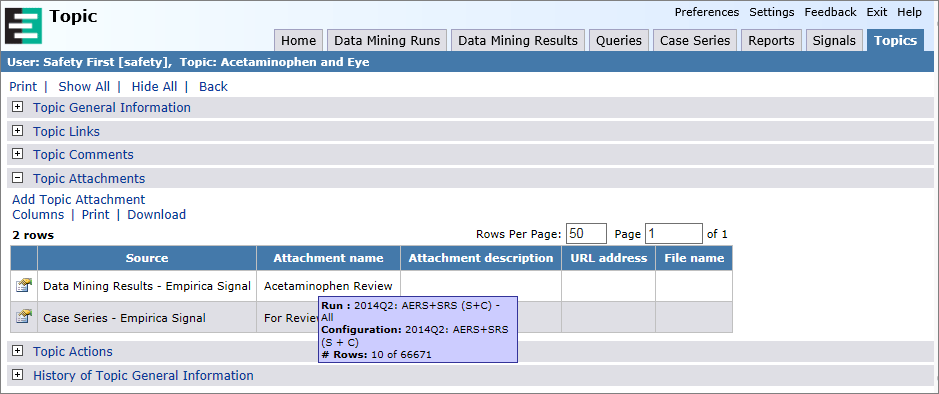Image resolution: width=939 pixels, height=394 pixels.
Task: Click Add Topic Attachment link
Action: click(x=78, y=199)
